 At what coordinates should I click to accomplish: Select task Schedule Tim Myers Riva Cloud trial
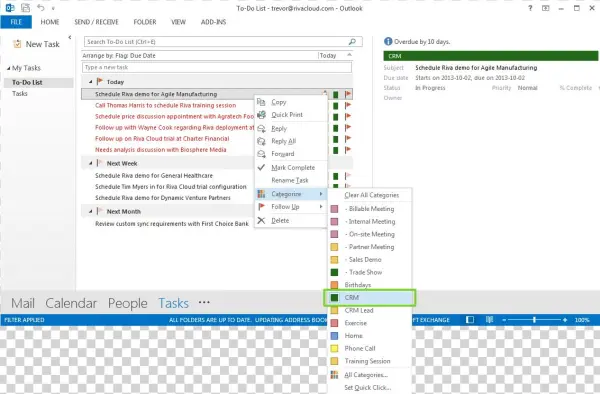tap(171, 187)
